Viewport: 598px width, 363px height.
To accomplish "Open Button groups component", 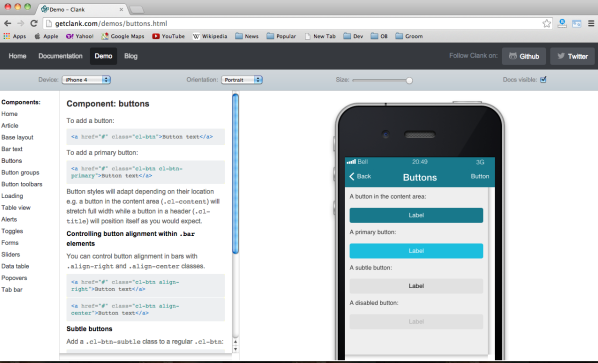I will [20, 172].
